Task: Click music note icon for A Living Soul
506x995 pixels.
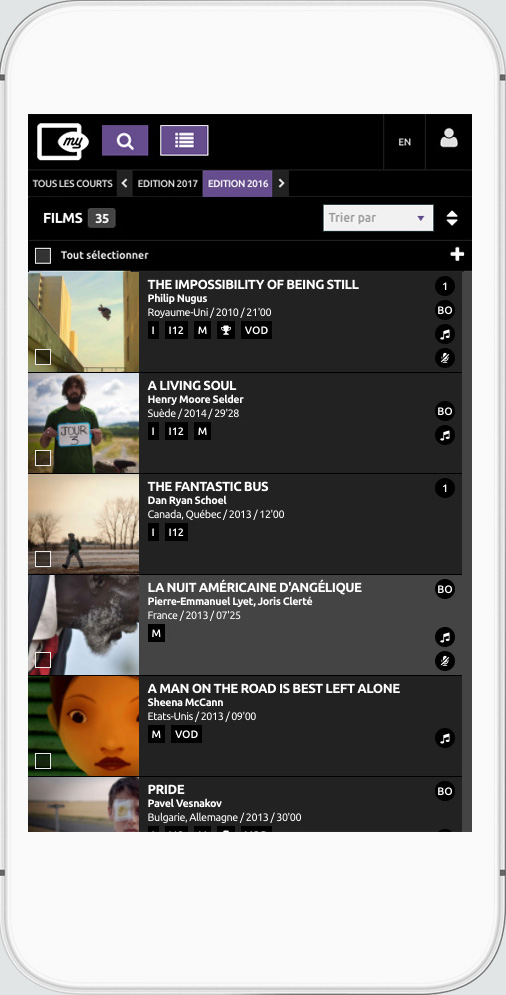Action: click(x=445, y=435)
